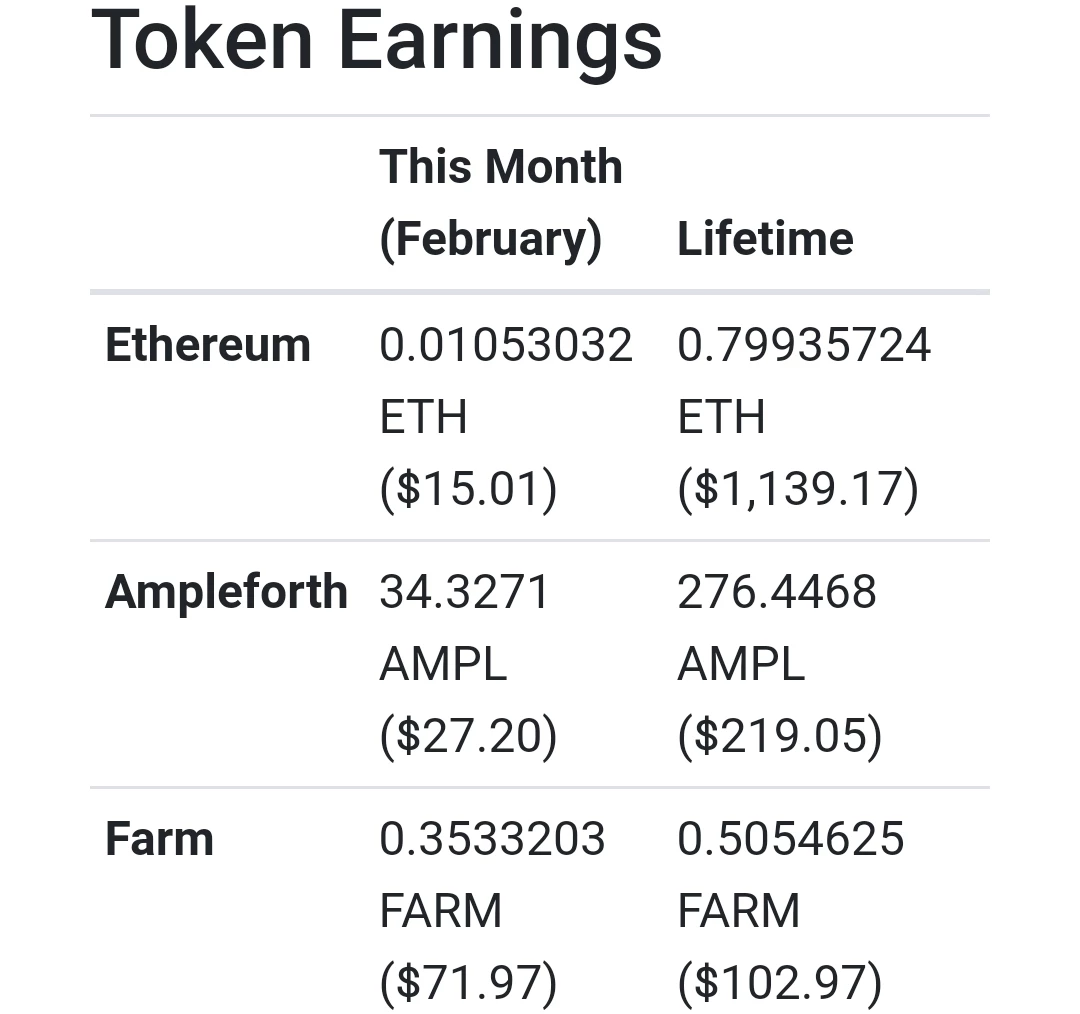Click the ($71.97) monthly Farm amount
The width and height of the screenshot is (1080, 1014).
coord(468,982)
